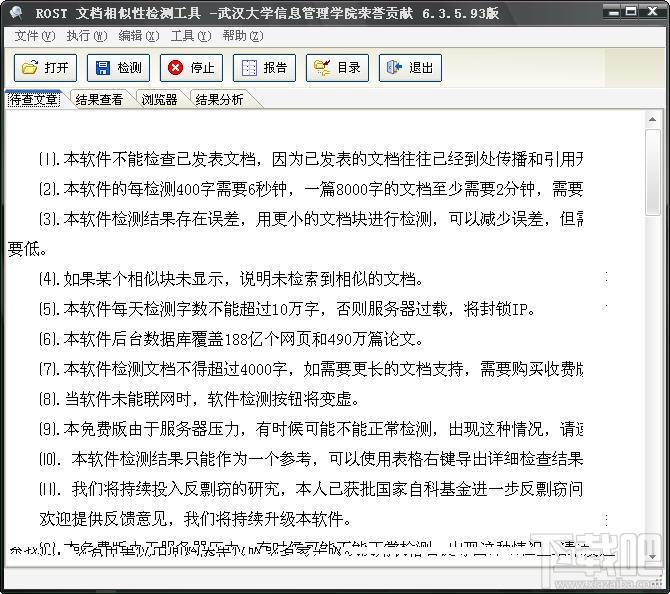The image size is (670, 594).
Task: Click the 退出 button label
Action: pyautogui.click(x=421, y=68)
